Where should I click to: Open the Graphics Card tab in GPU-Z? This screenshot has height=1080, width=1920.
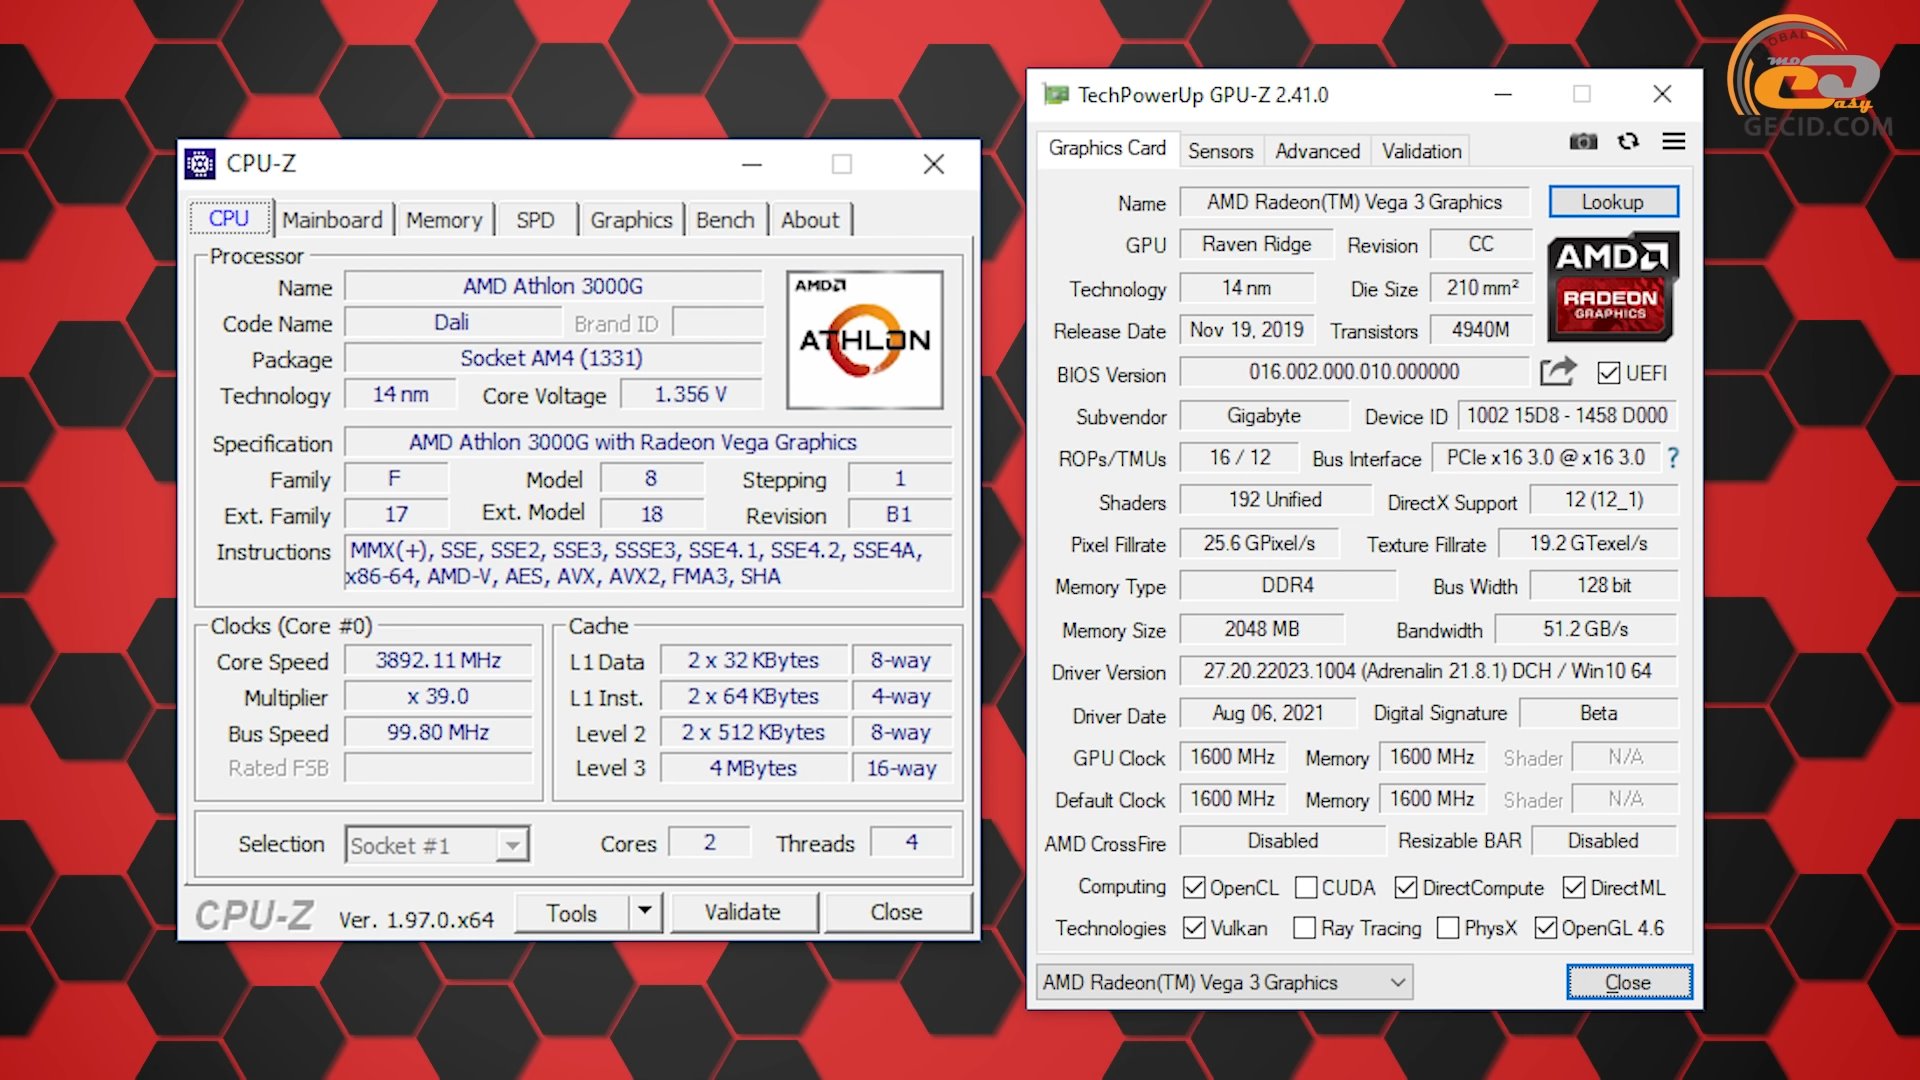[1107, 148]
